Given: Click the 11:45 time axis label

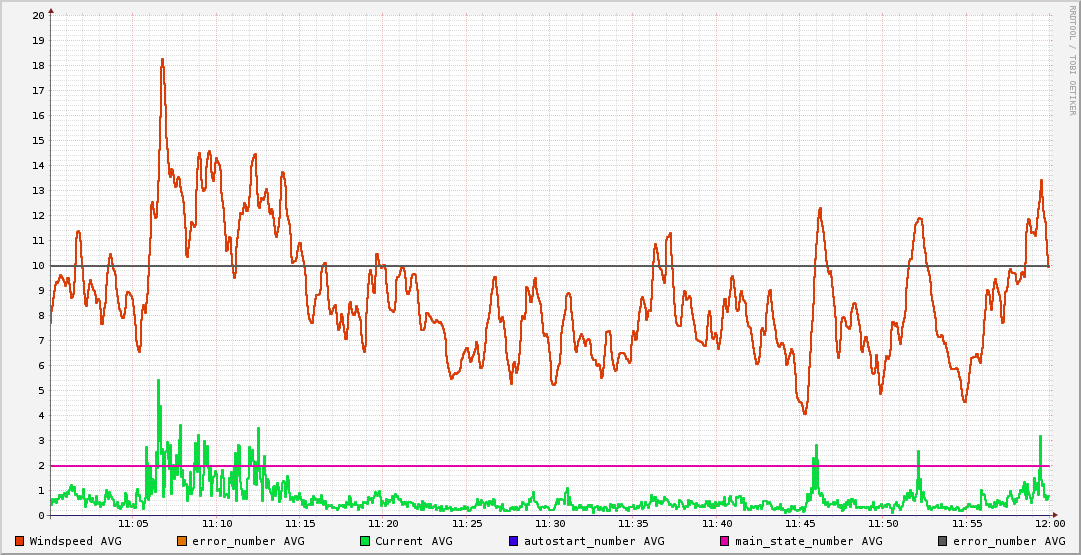Looking at the screenshot, I should coord(800,523).
